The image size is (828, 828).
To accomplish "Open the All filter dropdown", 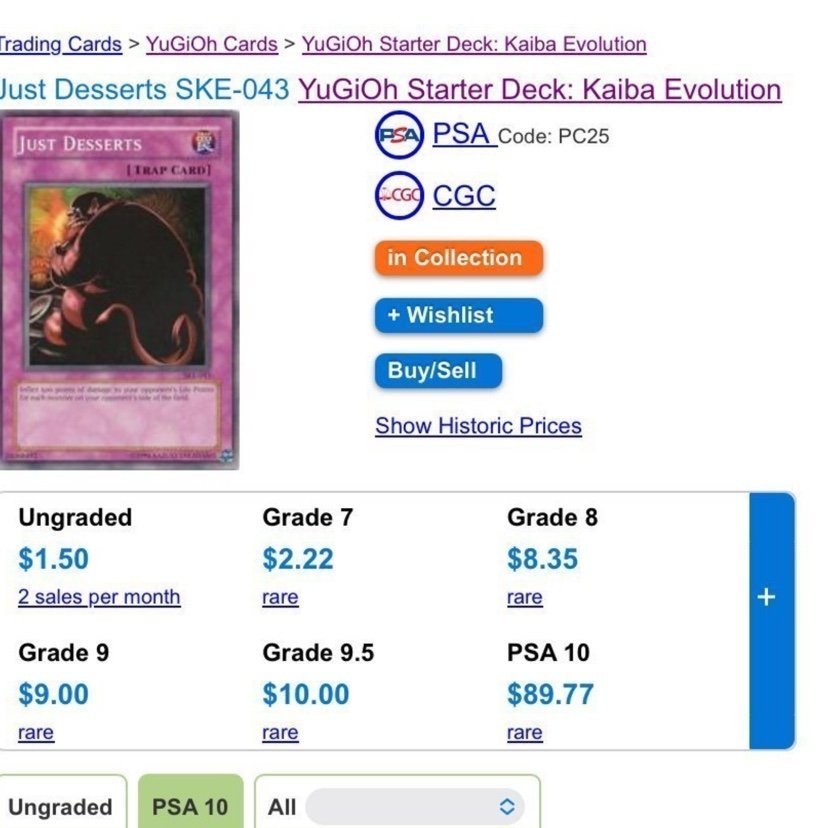I will pyautogui.click(x=397, y=806).
